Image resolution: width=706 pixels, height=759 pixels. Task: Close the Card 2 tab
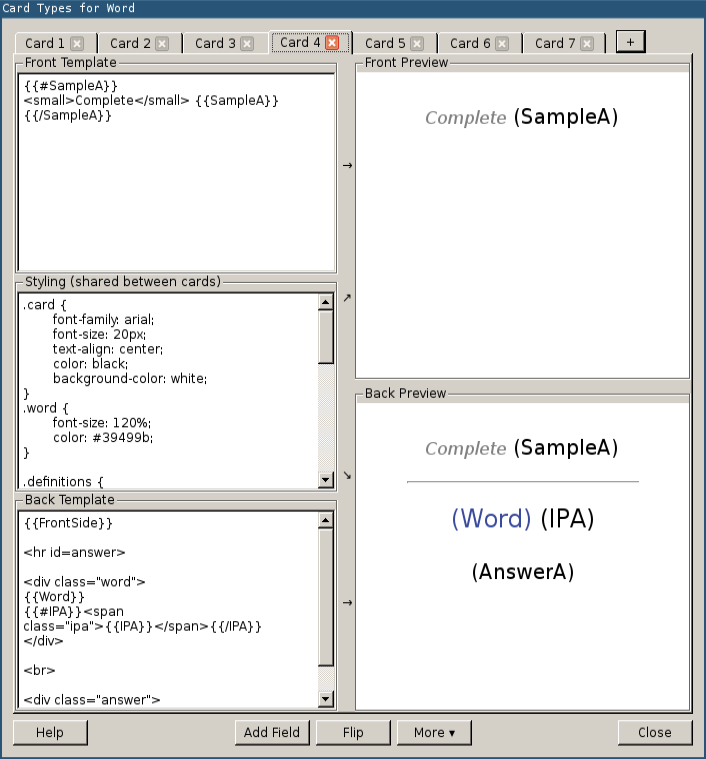[162, 44]
